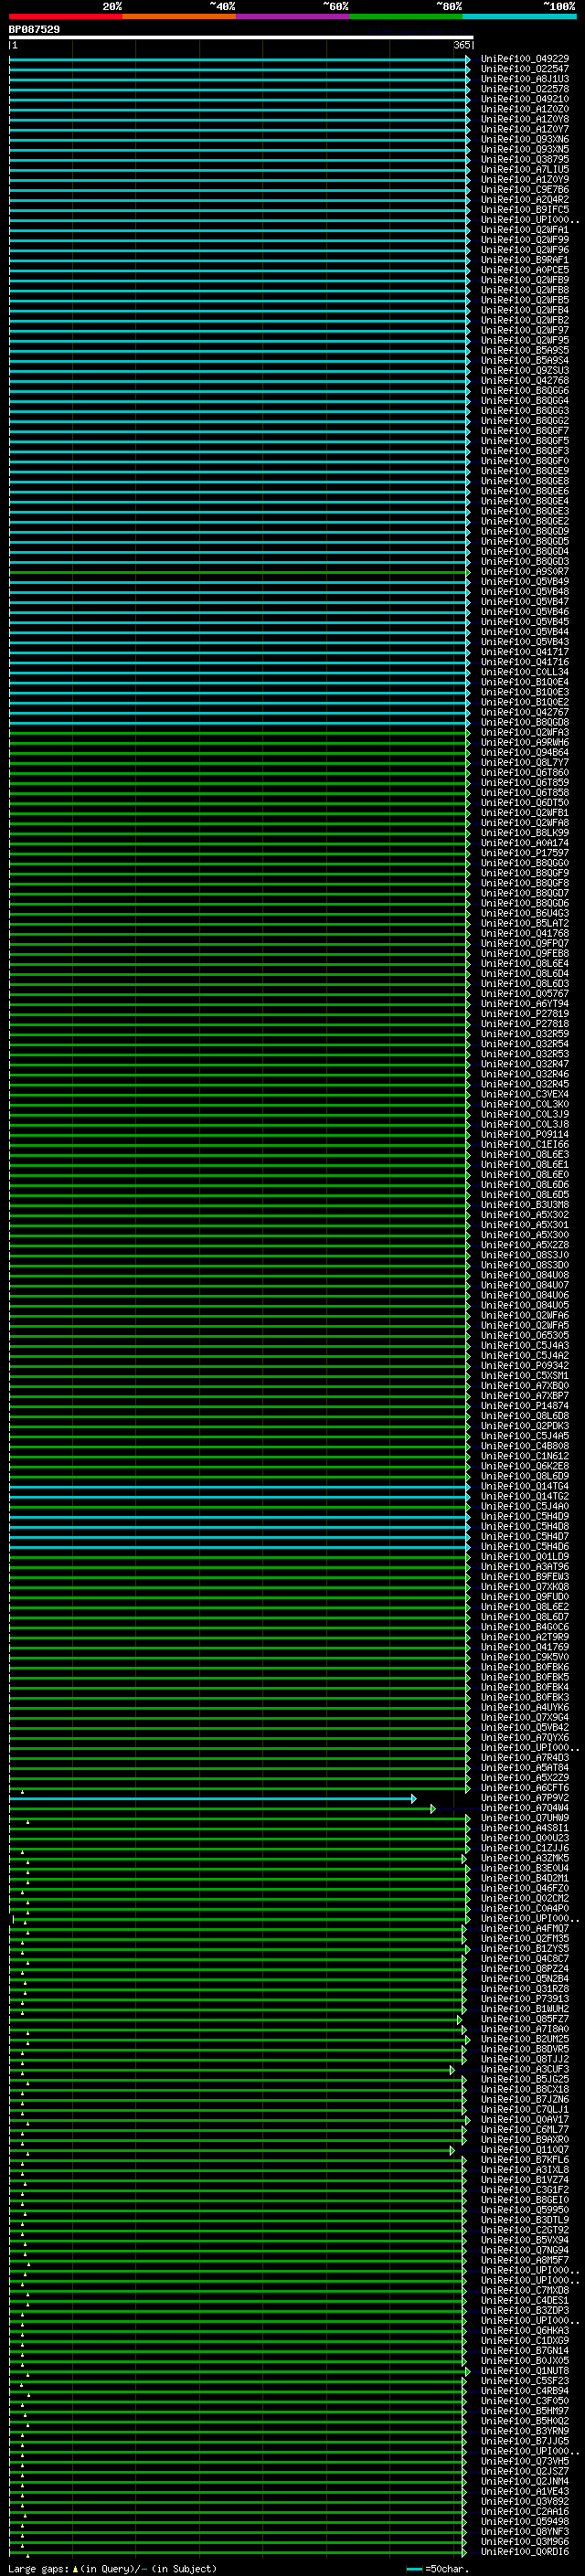Select the UniRef100_B3U3M8 label
The image size is (585, 2576).
coord(525,1205)
